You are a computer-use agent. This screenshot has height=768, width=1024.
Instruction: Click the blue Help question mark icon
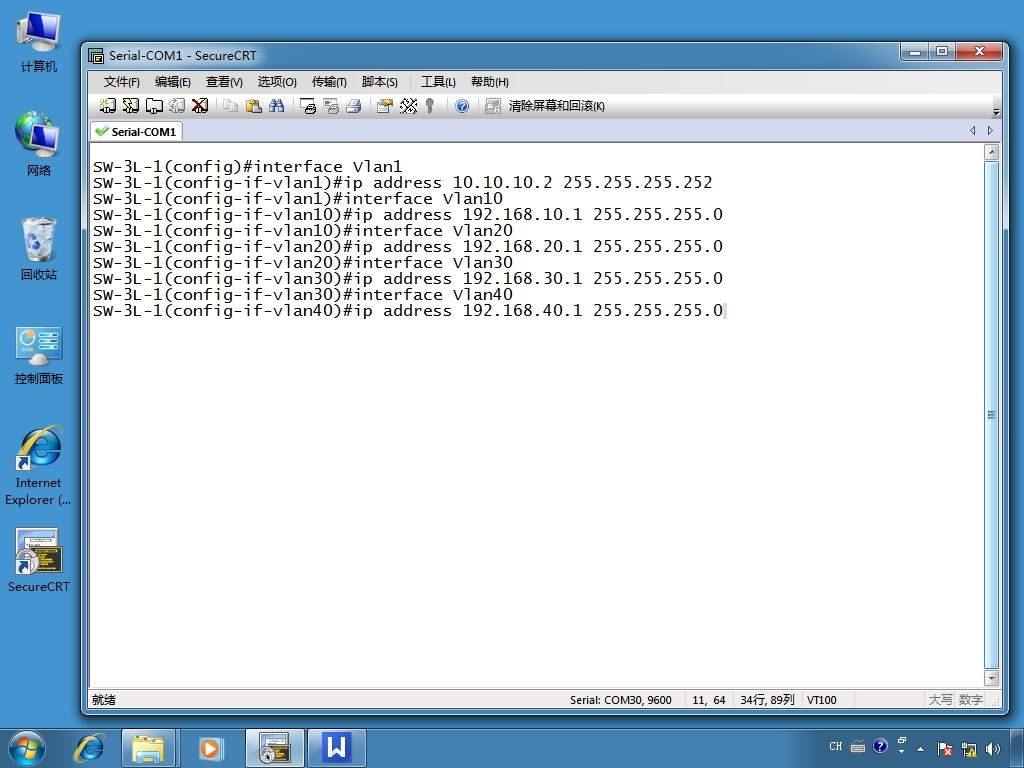click(462, 106)
